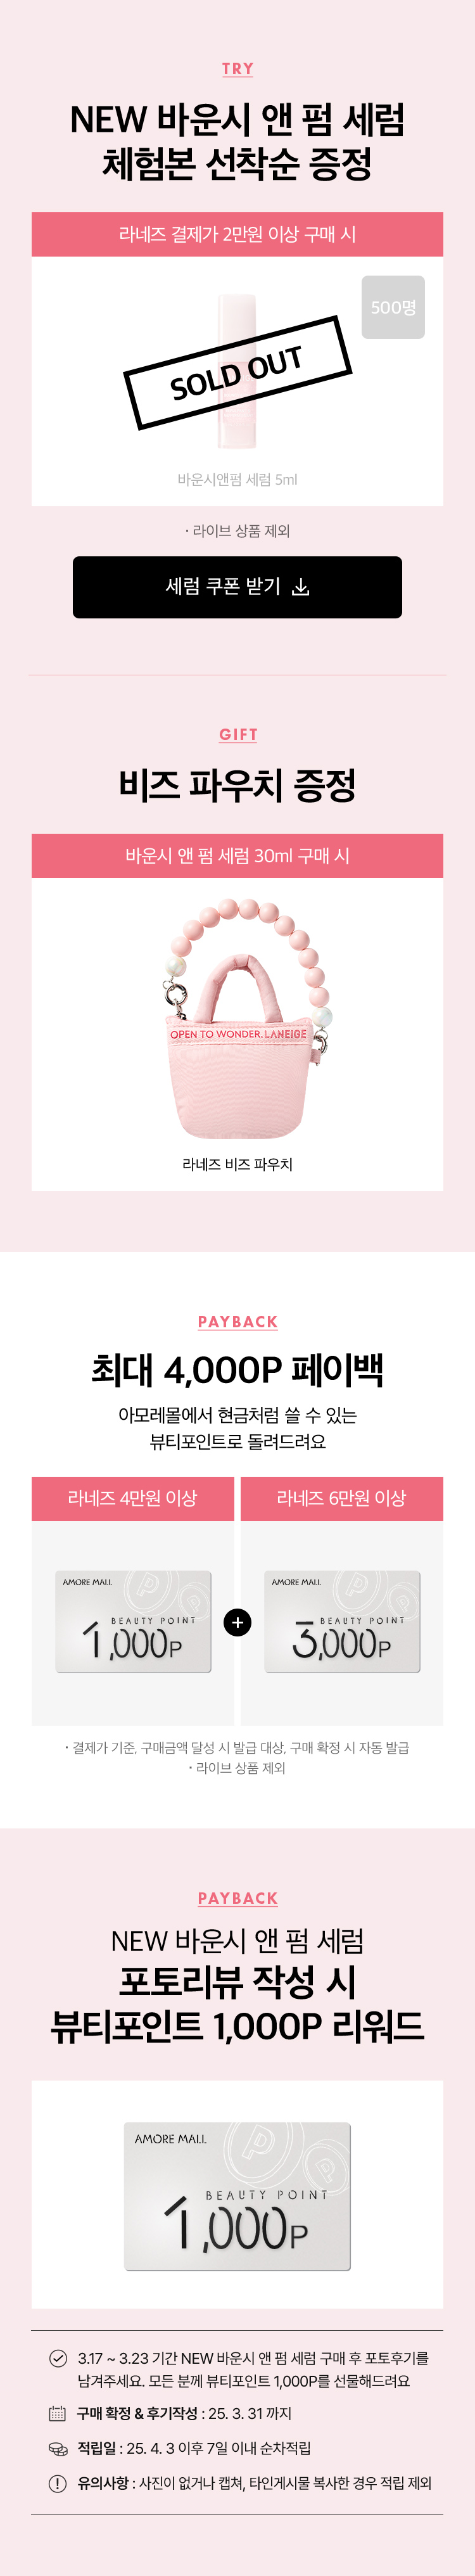475x2576 pixels.
Task: Click the 라네즈 4만원 이상 header
Action: (x=133, y=1498)
